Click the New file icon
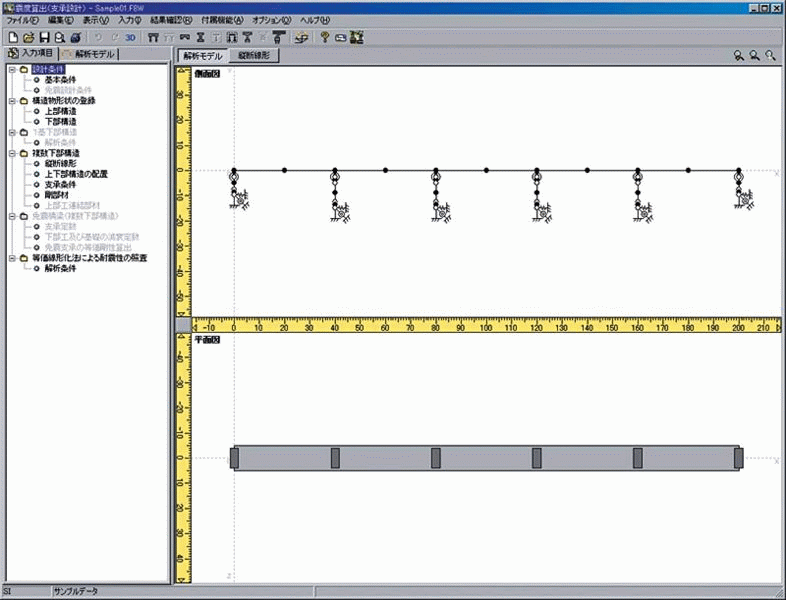 tap(11, 37)
